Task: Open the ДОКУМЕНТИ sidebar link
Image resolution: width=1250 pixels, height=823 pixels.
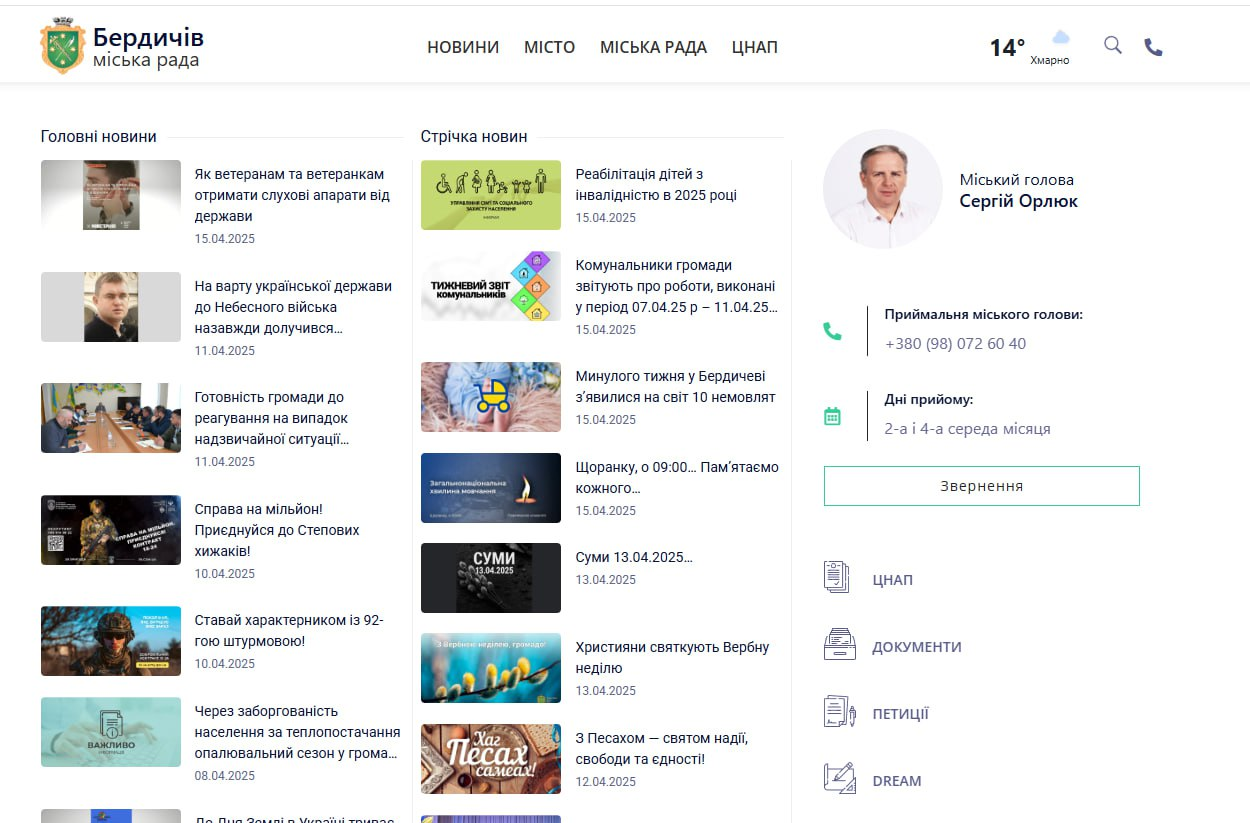Action: click(917, 647)
